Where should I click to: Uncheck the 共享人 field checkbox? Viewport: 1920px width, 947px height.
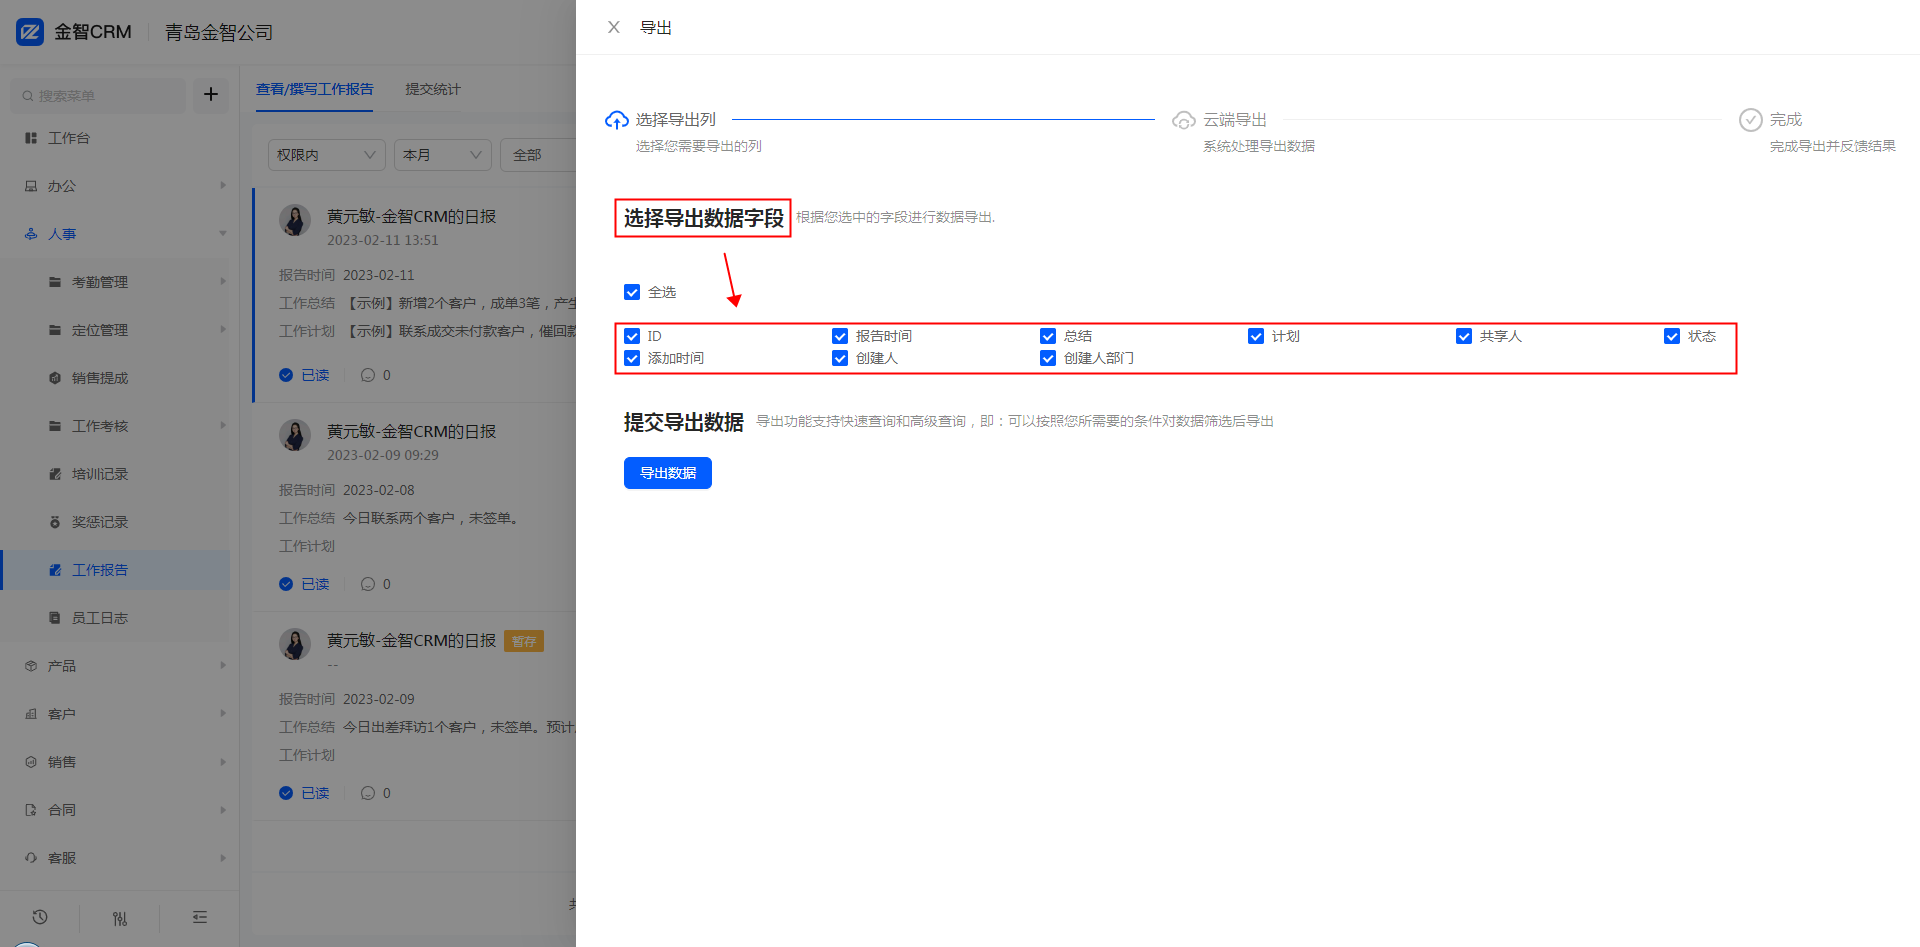point(1464,336)
